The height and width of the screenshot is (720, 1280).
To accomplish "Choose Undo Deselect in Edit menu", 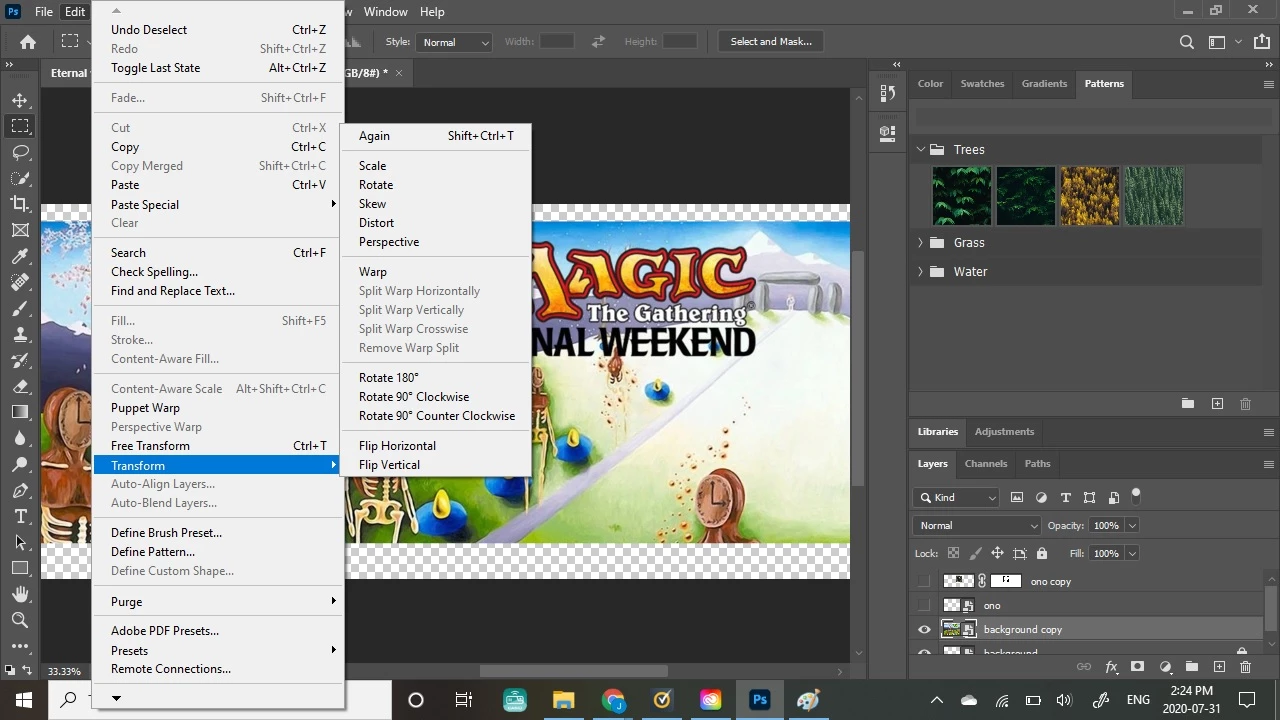I will pyautogui.click(x=218, y=30).
